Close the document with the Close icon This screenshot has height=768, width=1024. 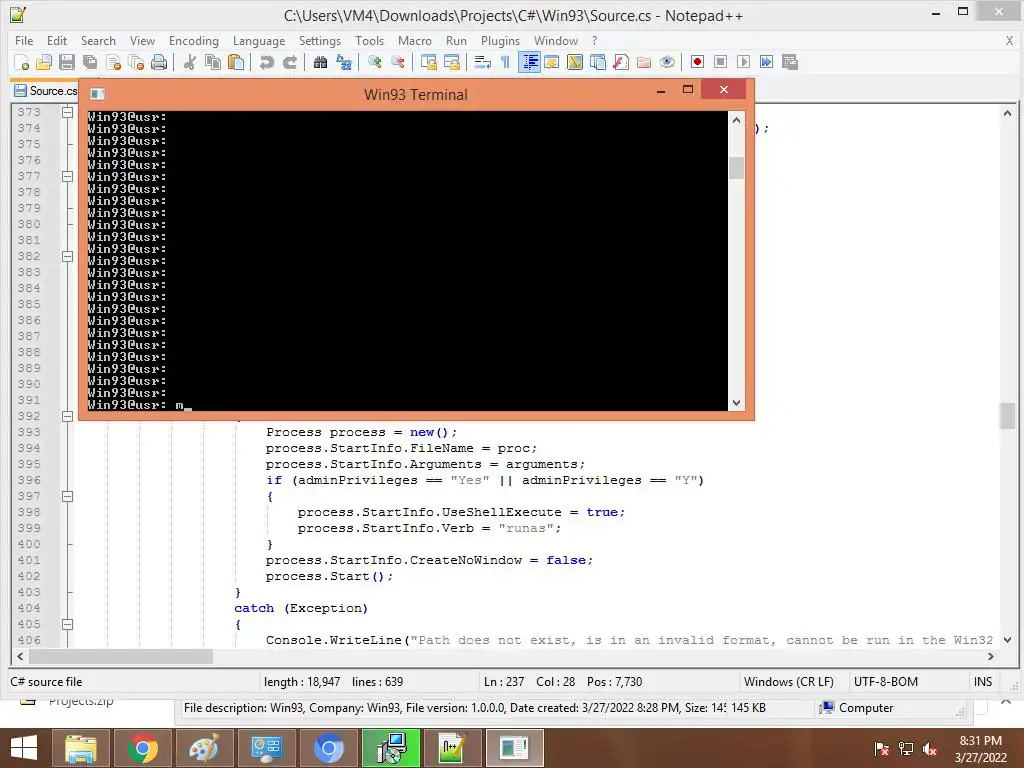(x=113, y=62)
